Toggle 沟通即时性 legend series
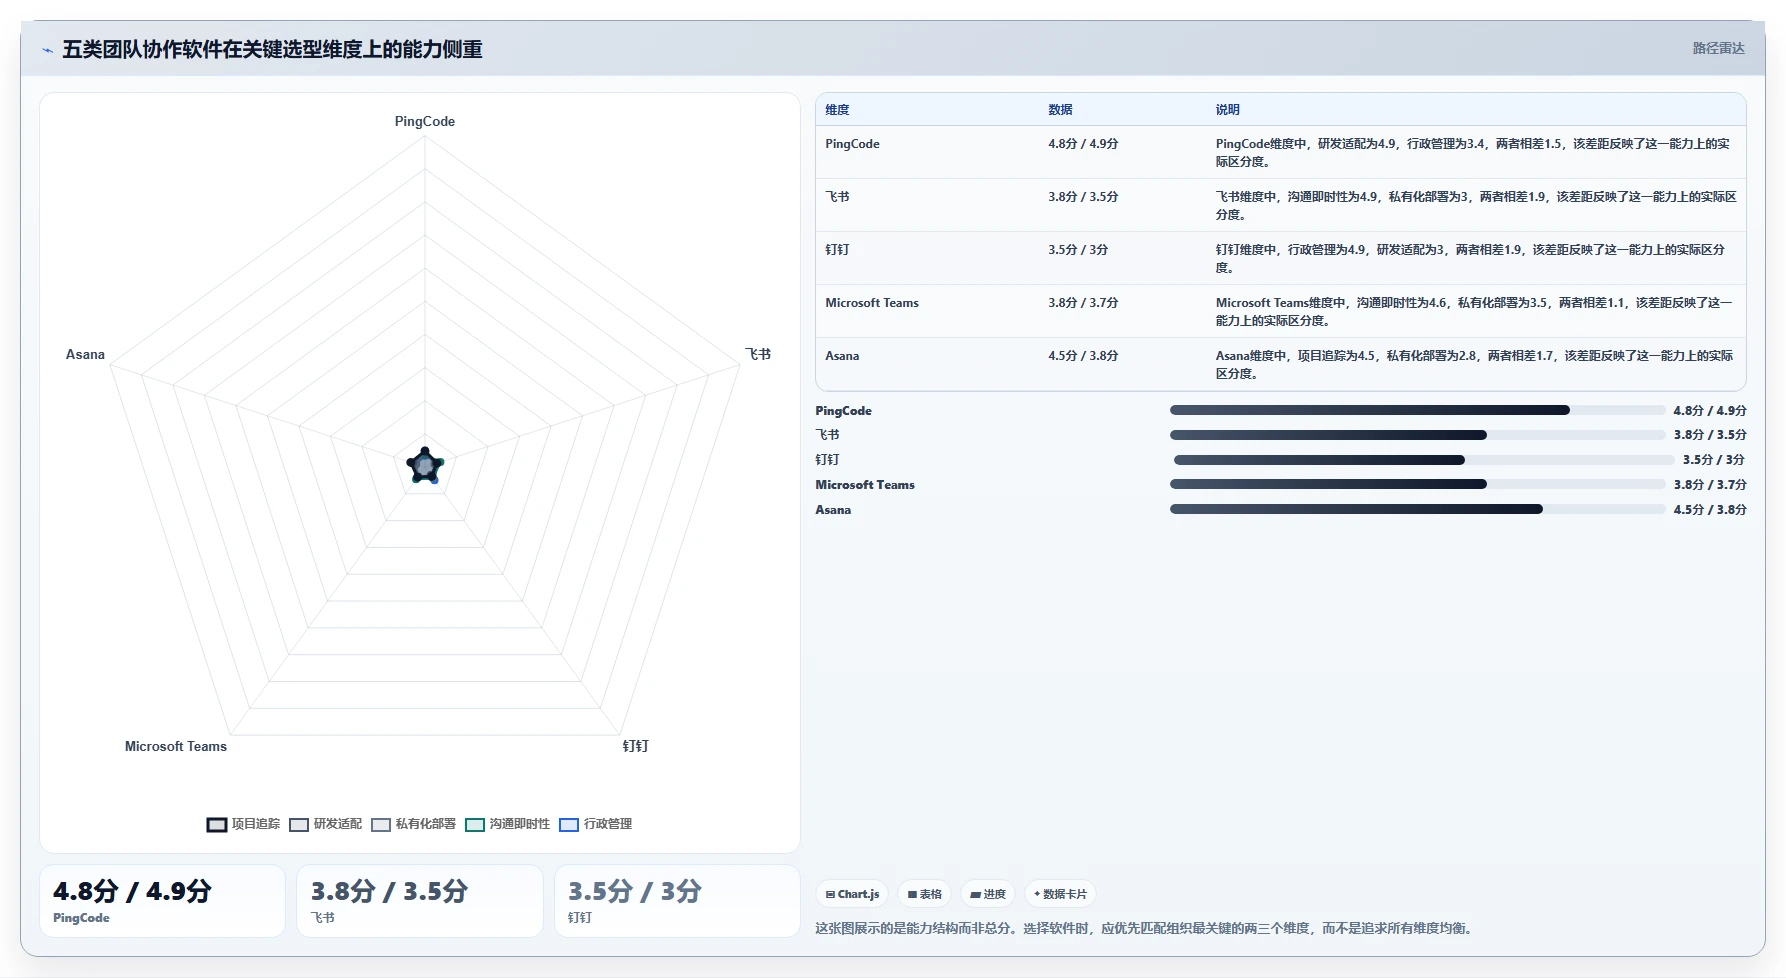 tap(507, 824)
